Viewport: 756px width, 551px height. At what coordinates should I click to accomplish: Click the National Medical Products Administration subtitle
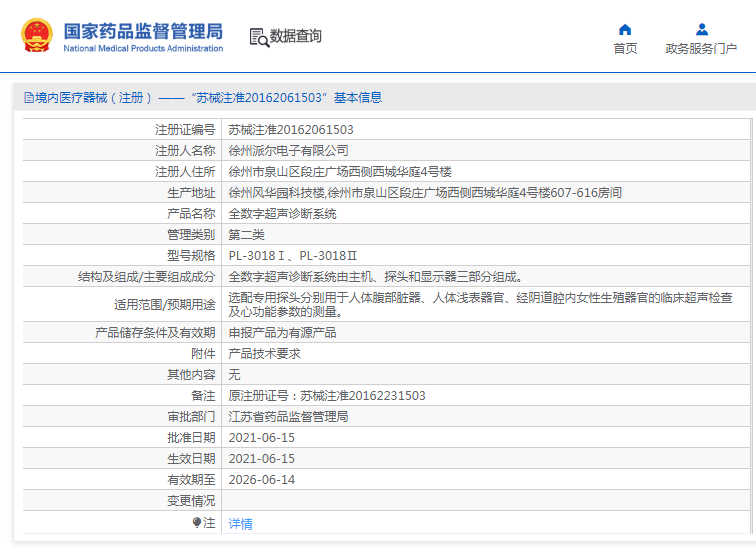click(x=143, y=48)
